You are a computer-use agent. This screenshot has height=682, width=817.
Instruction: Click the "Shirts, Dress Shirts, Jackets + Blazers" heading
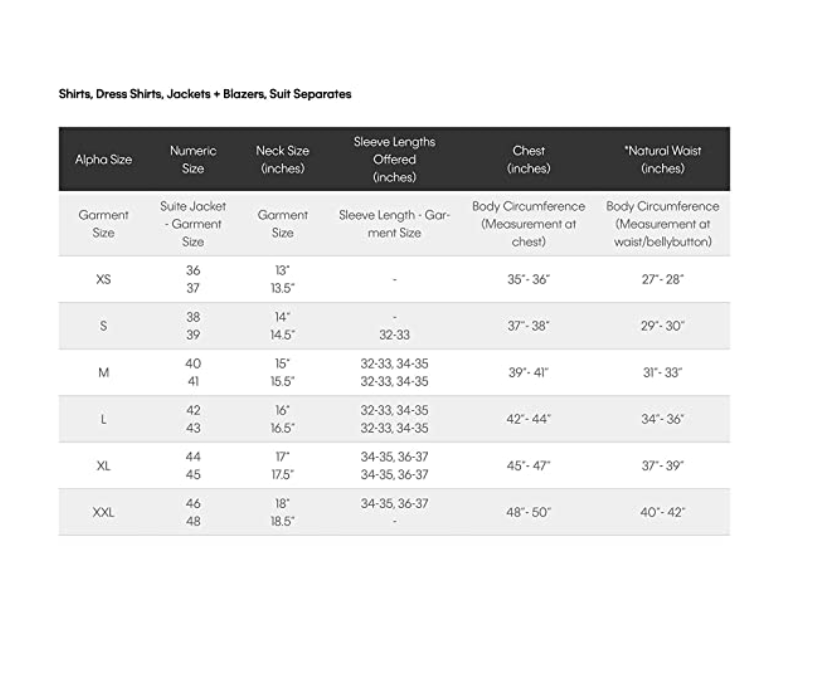(205, 94)
